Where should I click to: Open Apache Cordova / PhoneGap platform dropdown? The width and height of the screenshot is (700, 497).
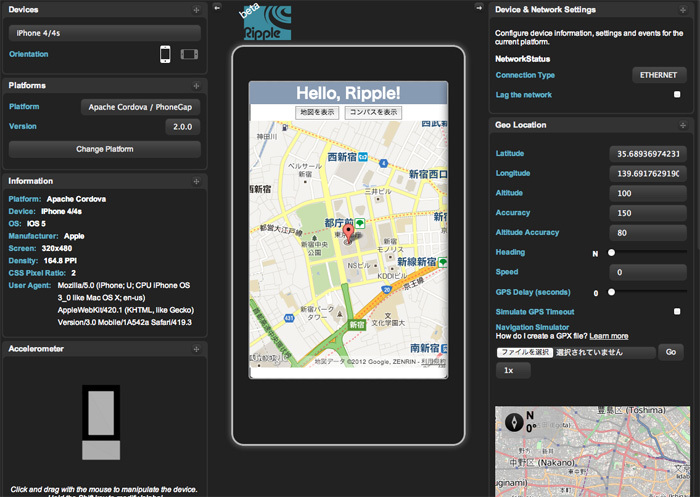(140, 107)
